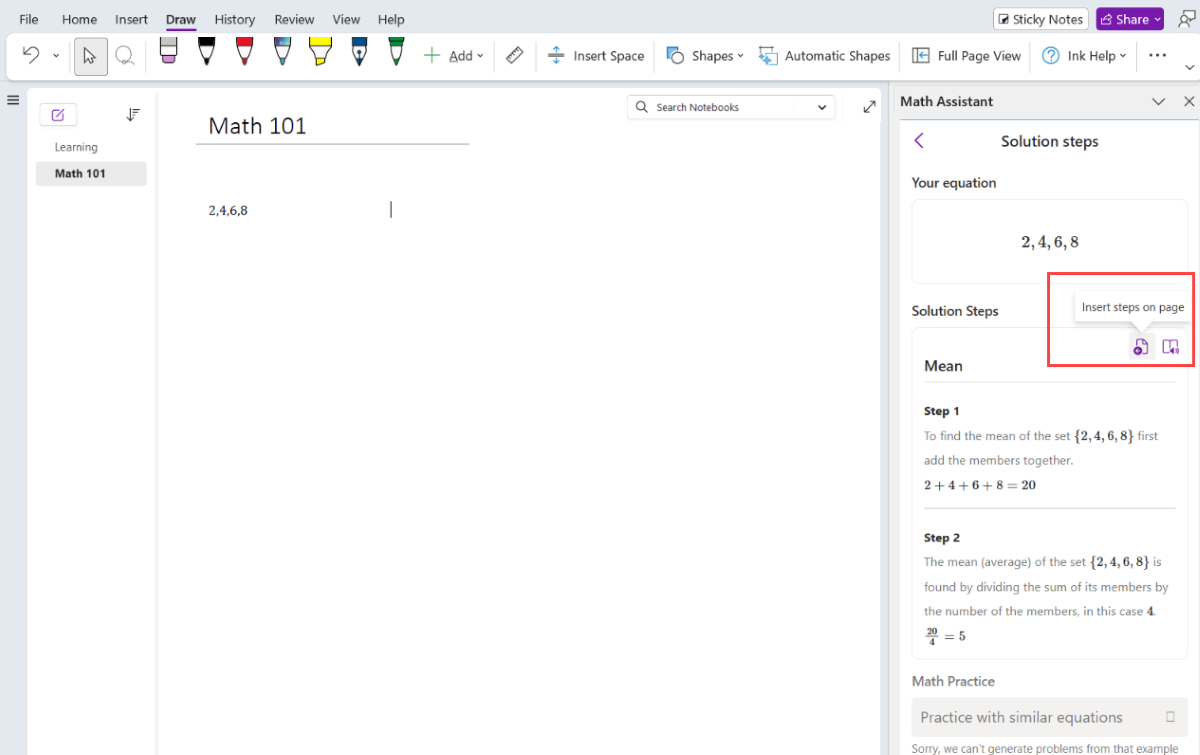This screenshot has width=1200, height=755.
Task: Switch to the Insert tab
Action: click(131, 19)
